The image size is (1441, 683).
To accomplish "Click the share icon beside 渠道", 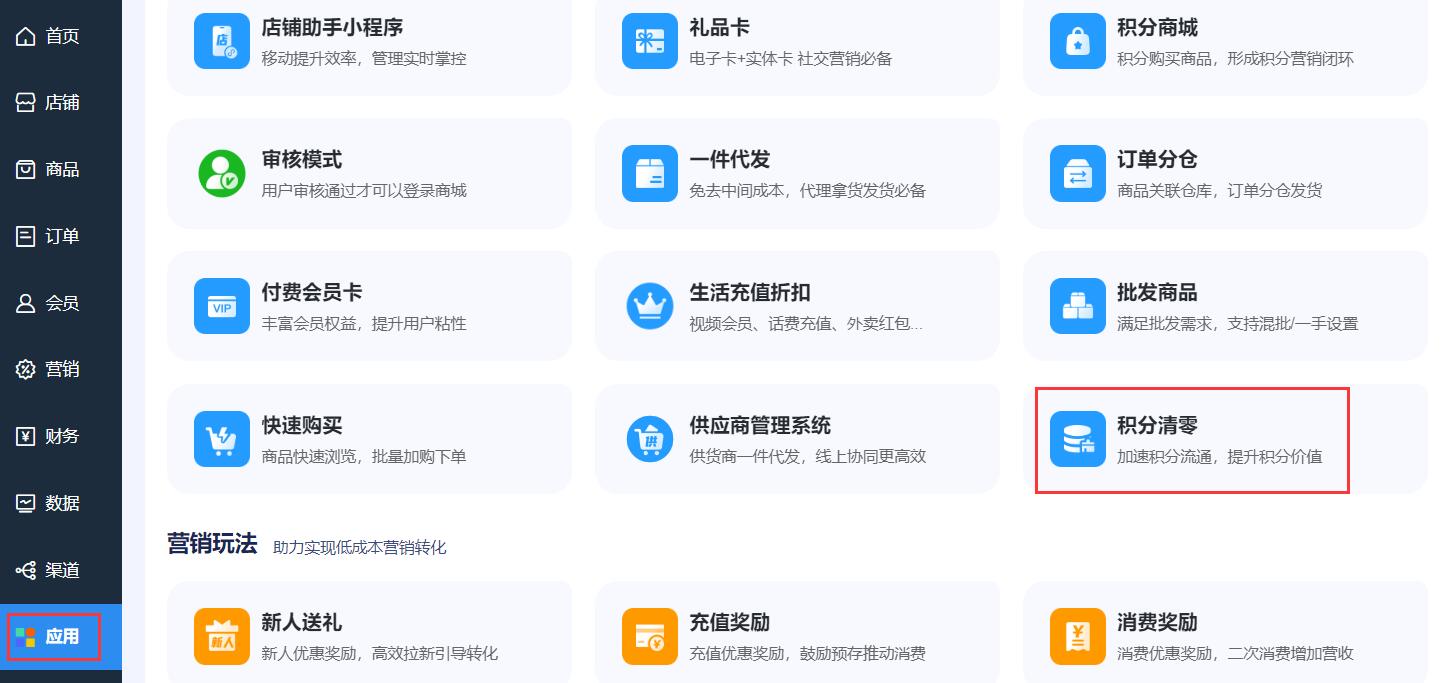I will [25, 570].
